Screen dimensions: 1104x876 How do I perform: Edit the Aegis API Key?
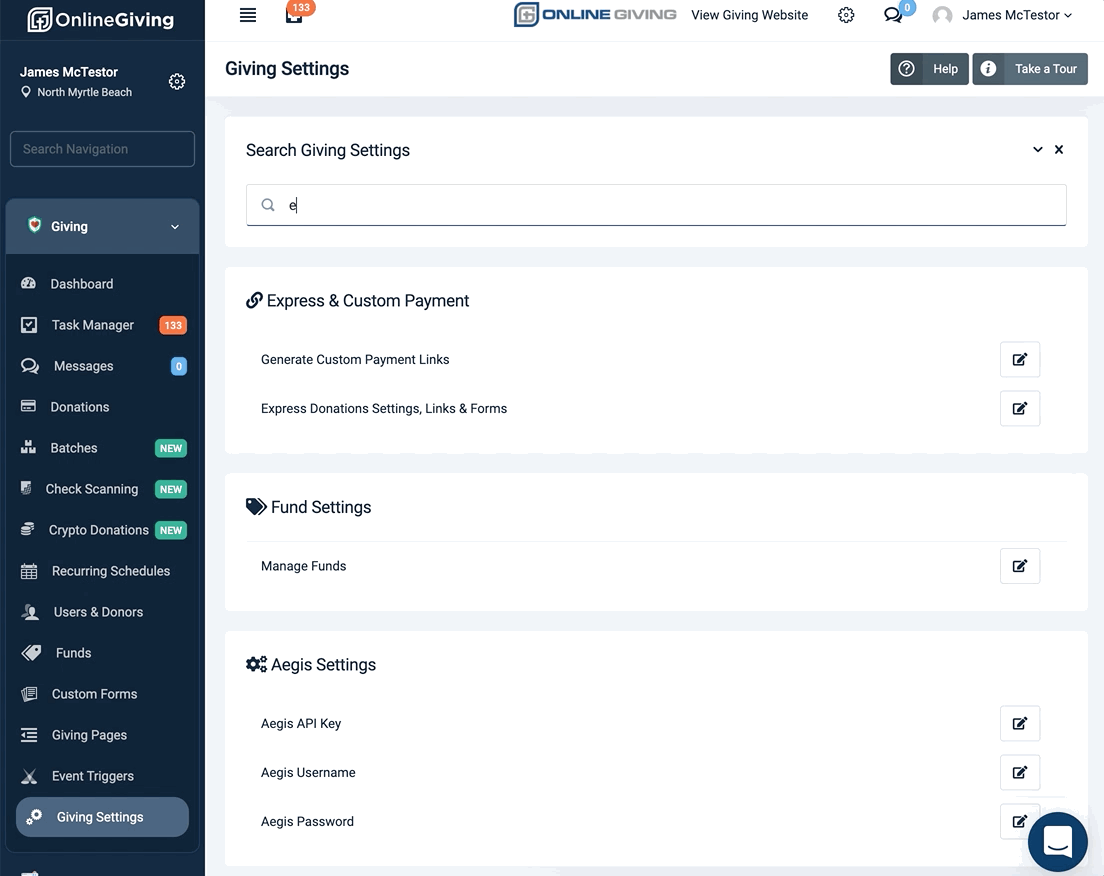tap(1020, 723)
